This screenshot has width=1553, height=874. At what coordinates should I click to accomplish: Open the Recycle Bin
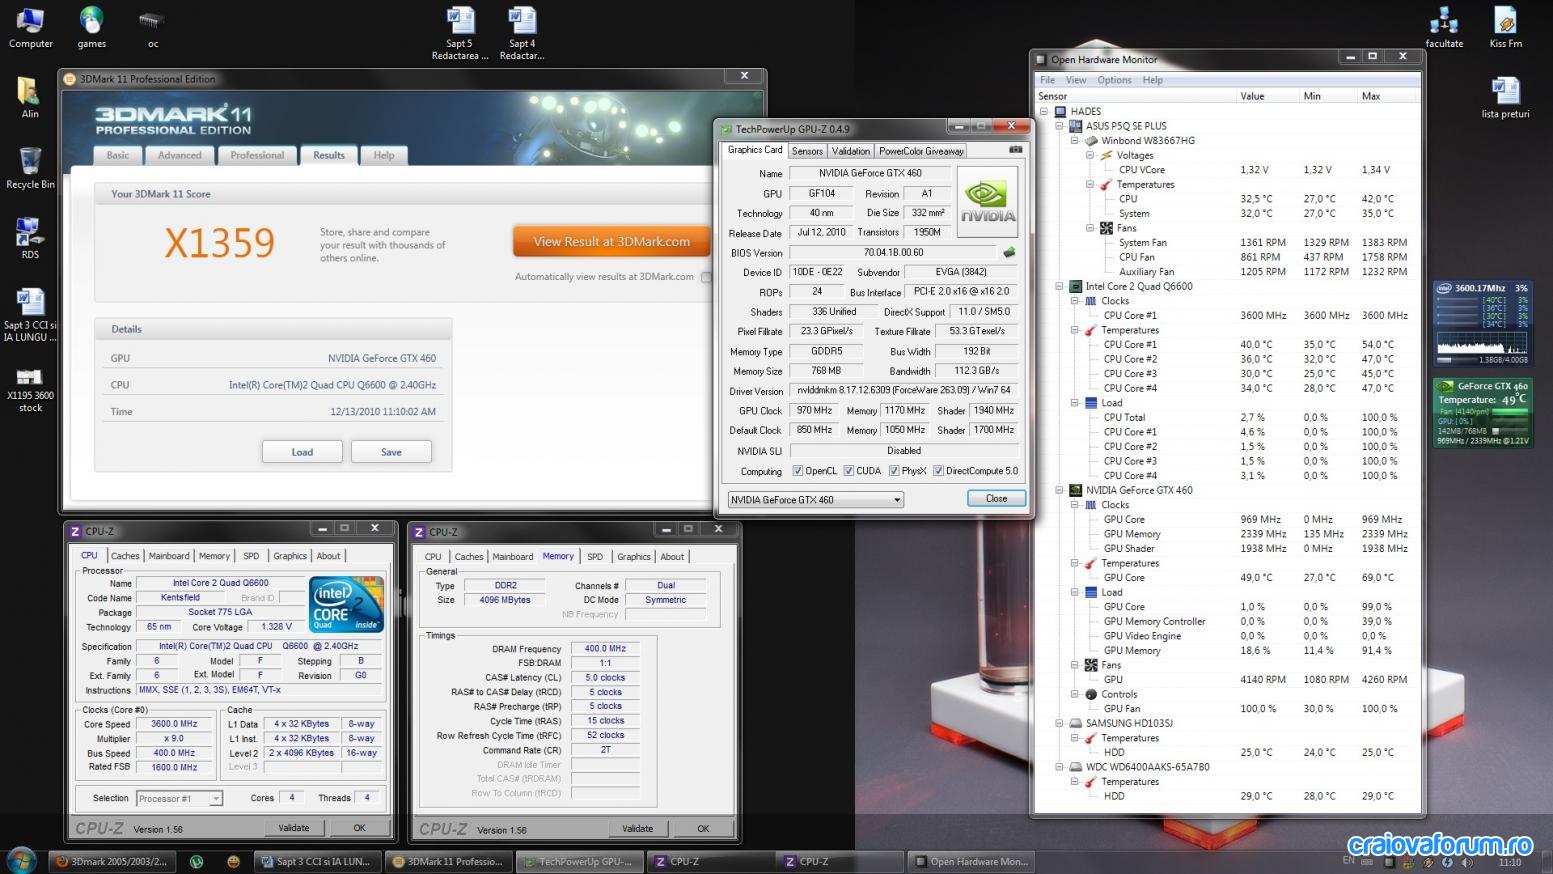[30, 168]
